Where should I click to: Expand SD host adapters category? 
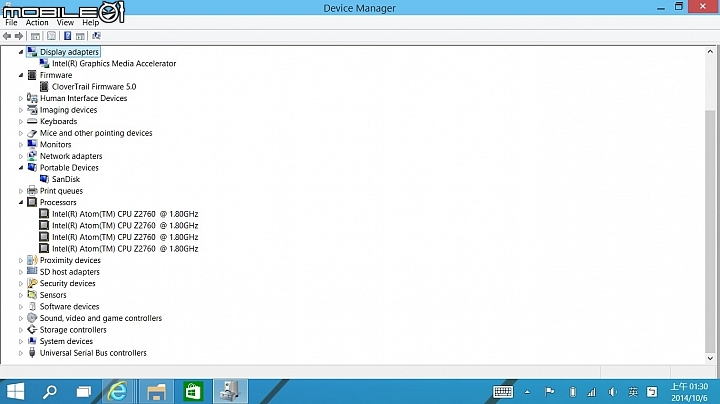(21, 272)
